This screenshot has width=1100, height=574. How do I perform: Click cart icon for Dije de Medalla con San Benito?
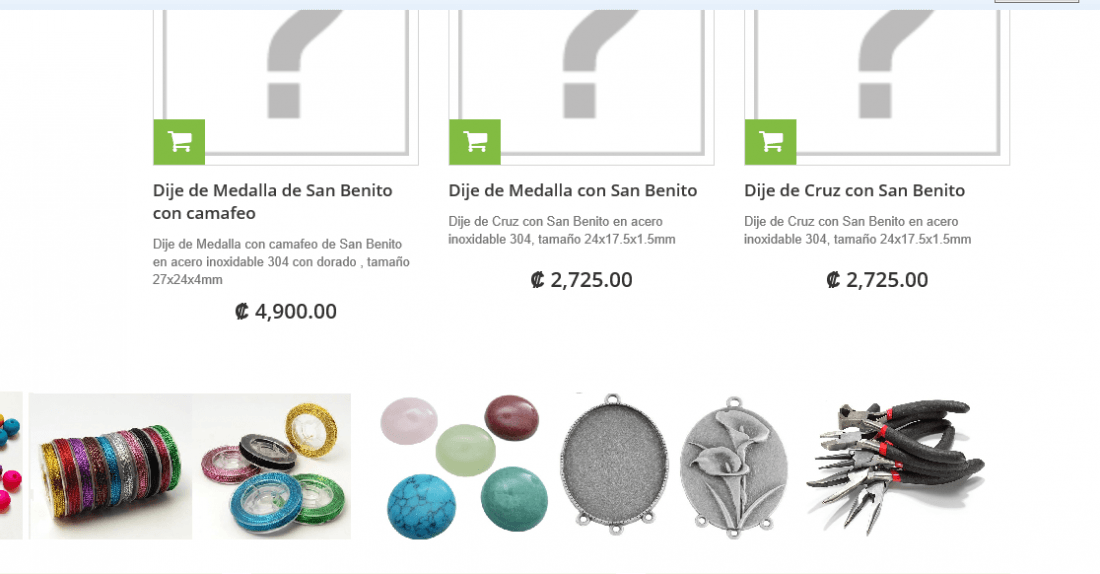pyautogui.click(x=475, y=142)
